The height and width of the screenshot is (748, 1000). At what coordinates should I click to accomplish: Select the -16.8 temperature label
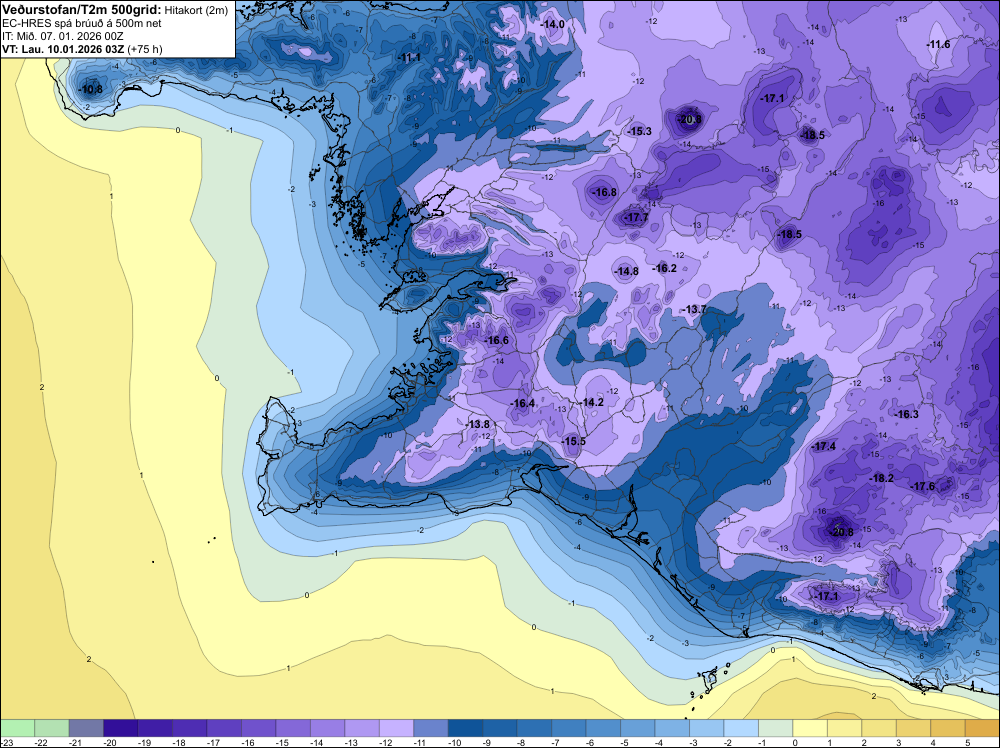point(605,192)
